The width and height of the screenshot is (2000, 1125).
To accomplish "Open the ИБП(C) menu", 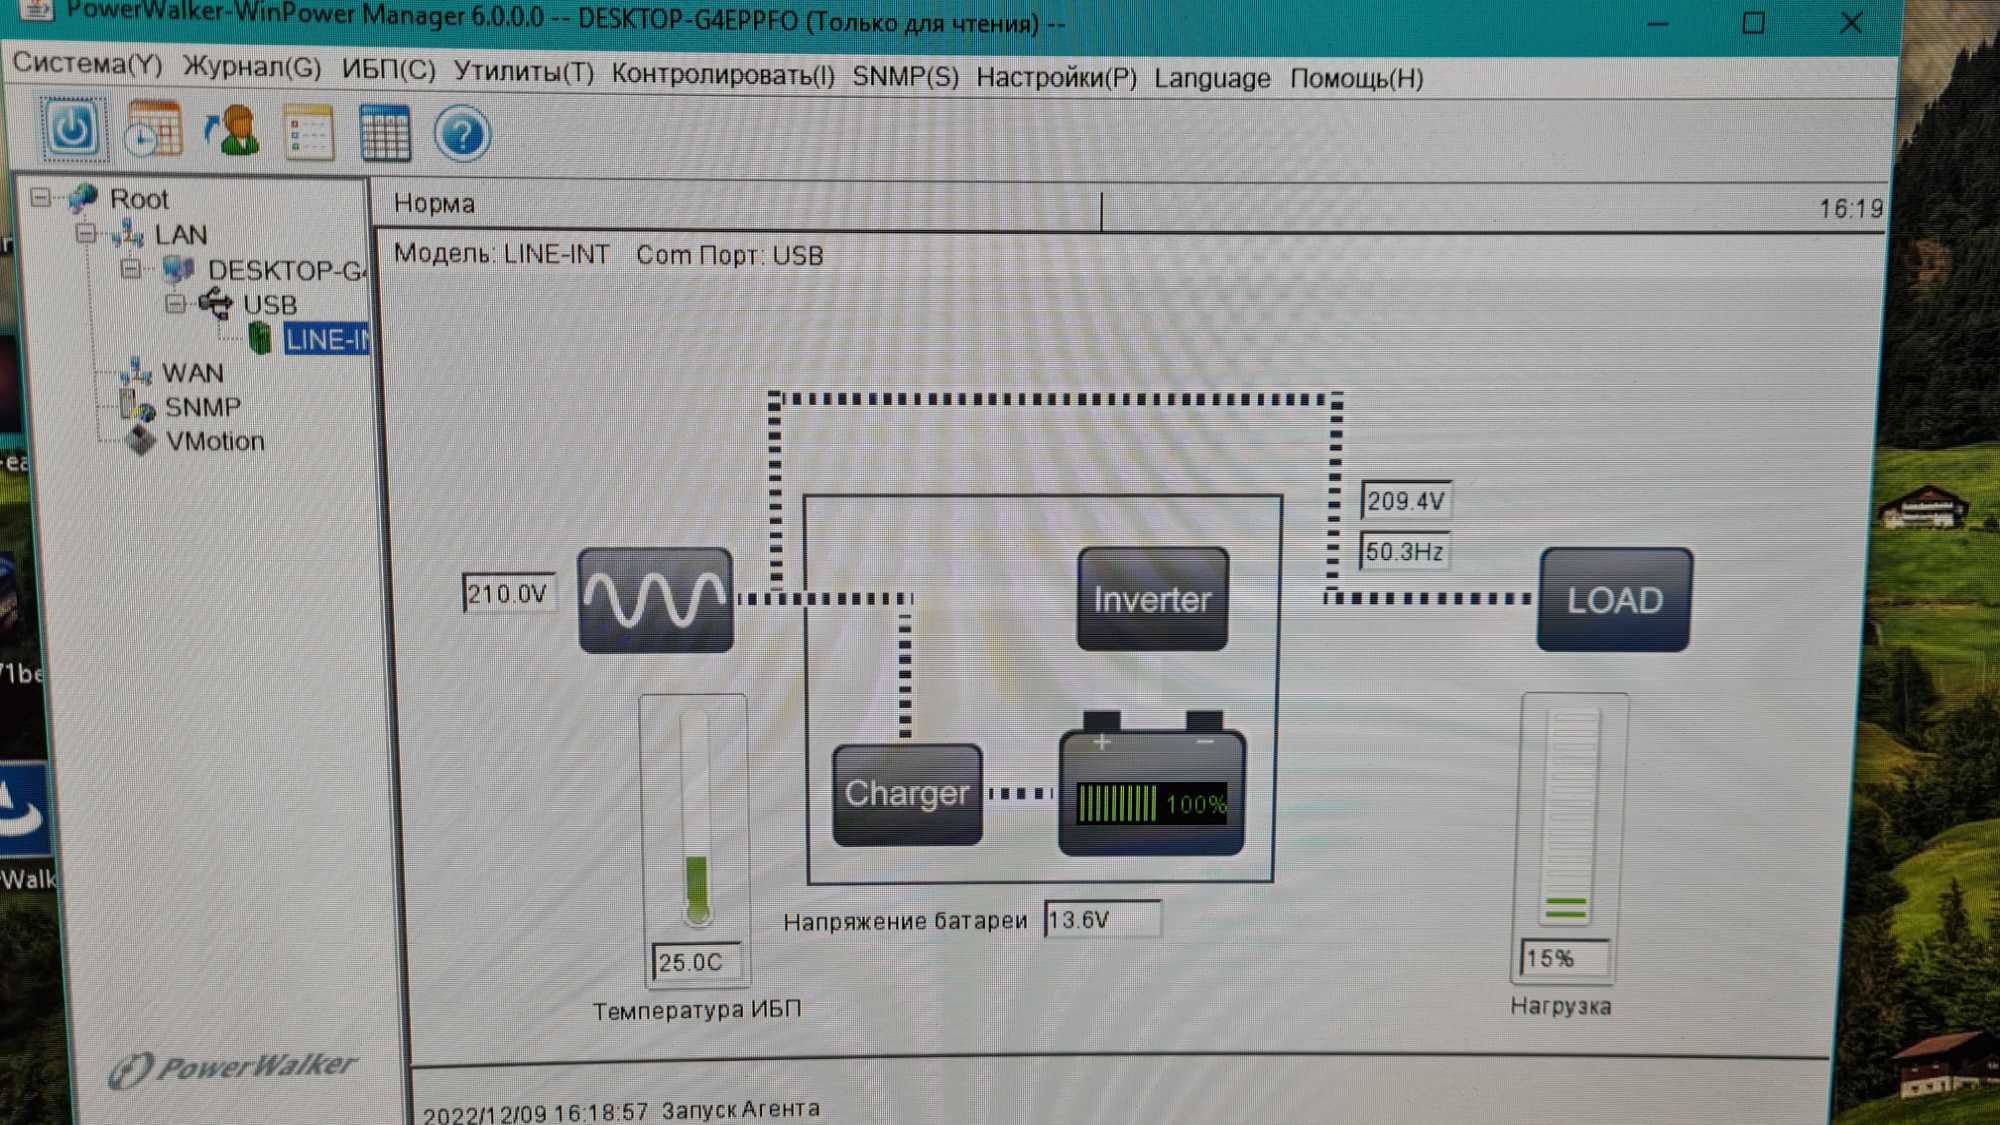I will pos(389,70).
